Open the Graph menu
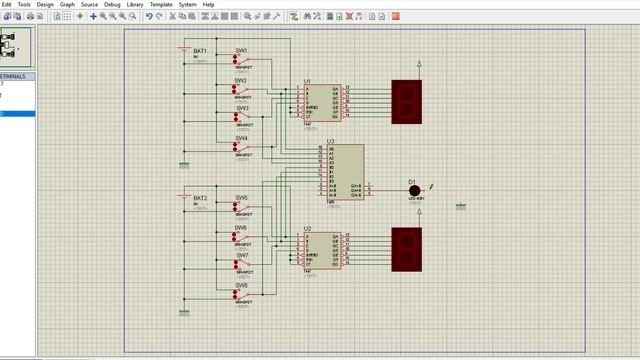640x360 pixels. point(67,4)
